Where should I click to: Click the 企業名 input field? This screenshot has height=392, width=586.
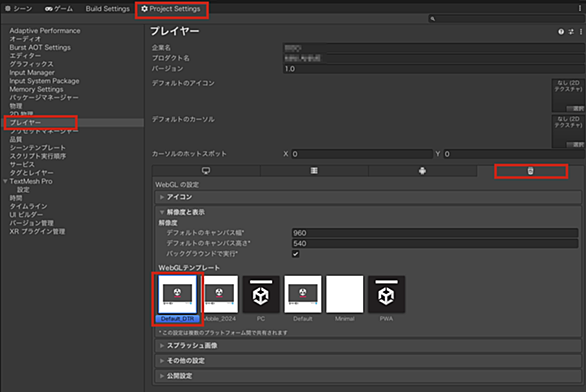434,48
